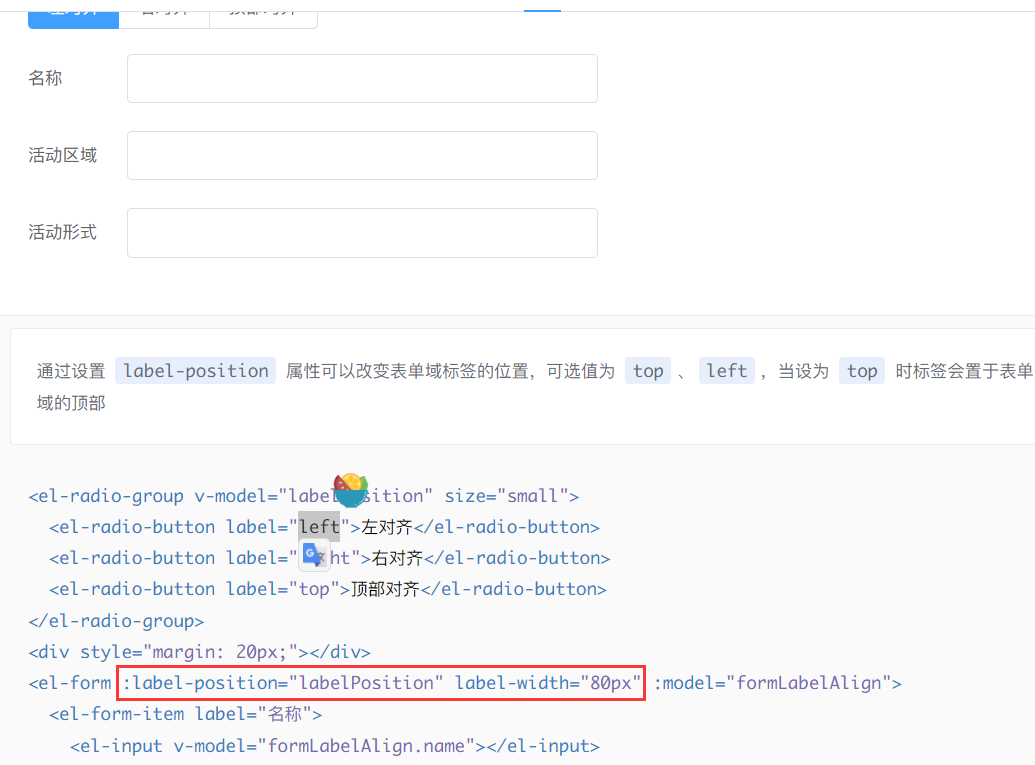Click the 活动区域 input field

[x=361, y=155]
